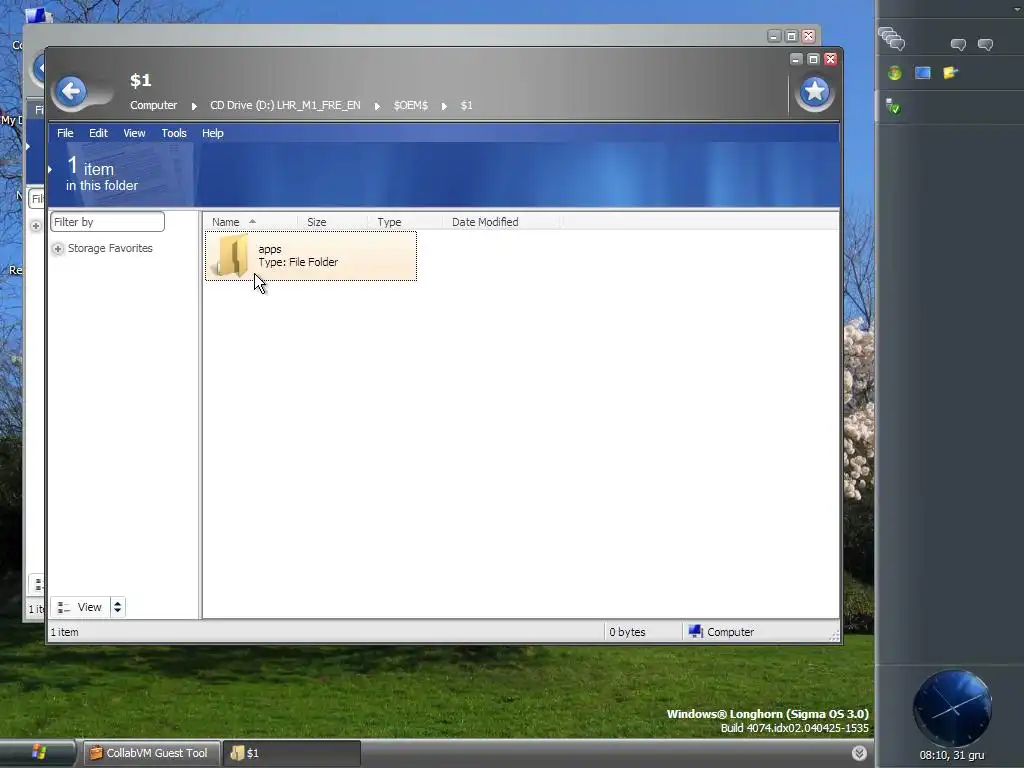Select the apps folder icon

232,256
